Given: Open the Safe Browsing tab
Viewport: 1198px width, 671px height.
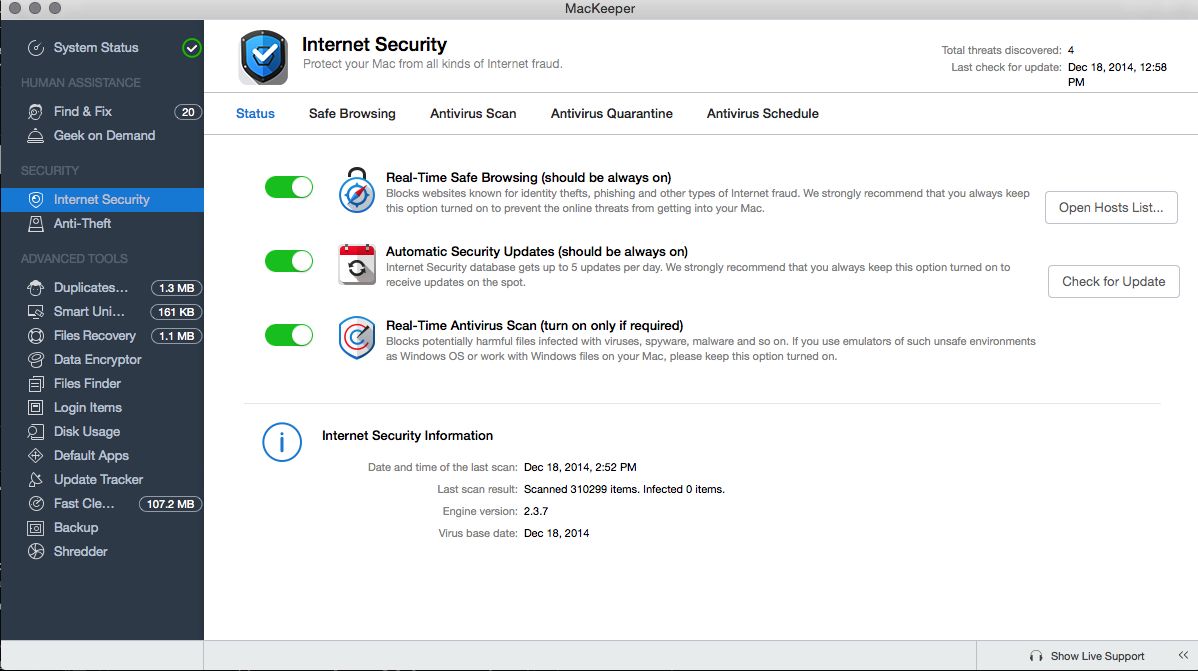Looking at the screenshot, I should click(x=352, y=114).
